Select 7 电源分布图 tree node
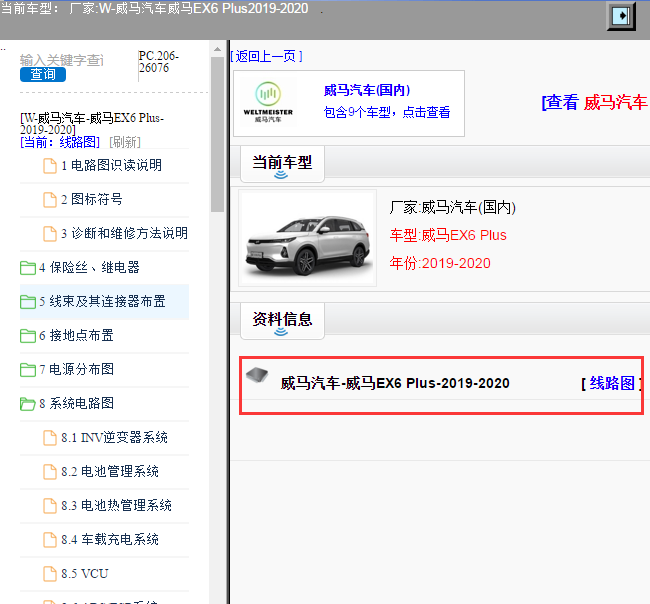The height and width of the screenshot is (604, 650). pyautogui.click(x=76, y=370)
